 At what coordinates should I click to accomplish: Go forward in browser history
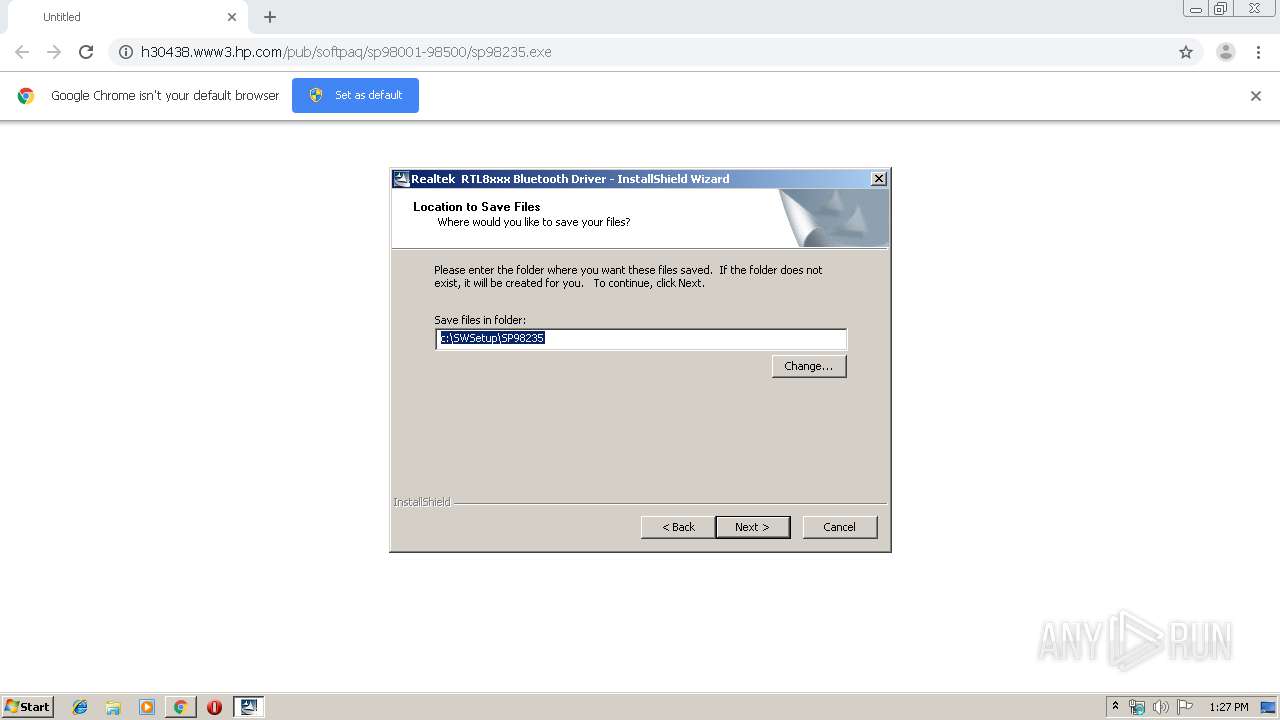click(54, 52)
